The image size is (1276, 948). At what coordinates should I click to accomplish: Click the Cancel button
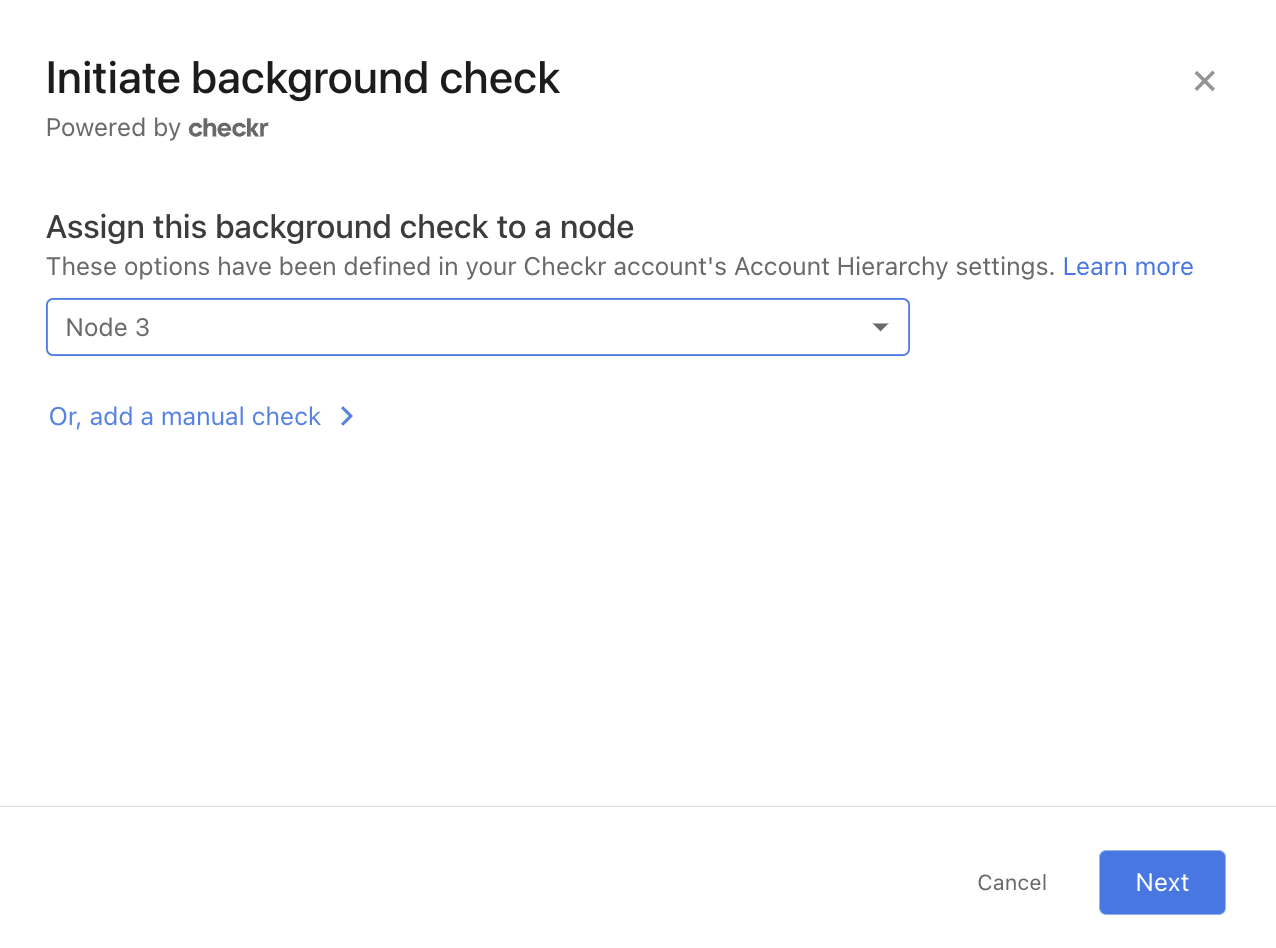tap(1012, 882)
